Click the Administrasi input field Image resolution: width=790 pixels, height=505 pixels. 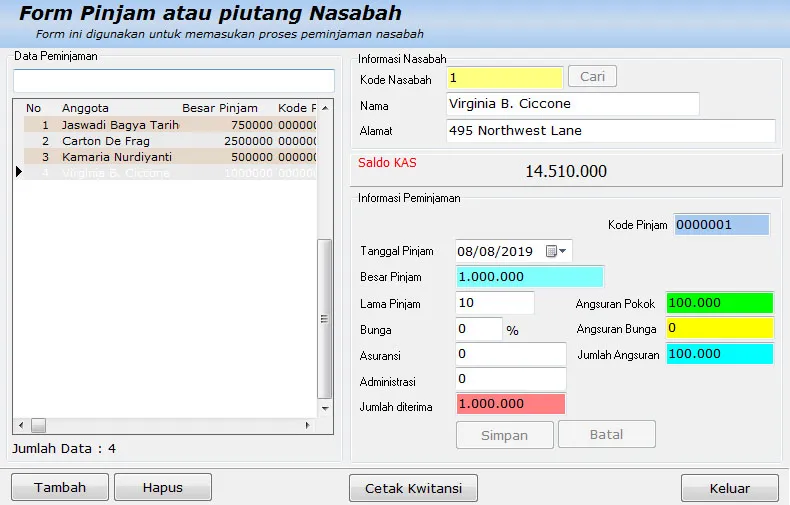[511, 379]
